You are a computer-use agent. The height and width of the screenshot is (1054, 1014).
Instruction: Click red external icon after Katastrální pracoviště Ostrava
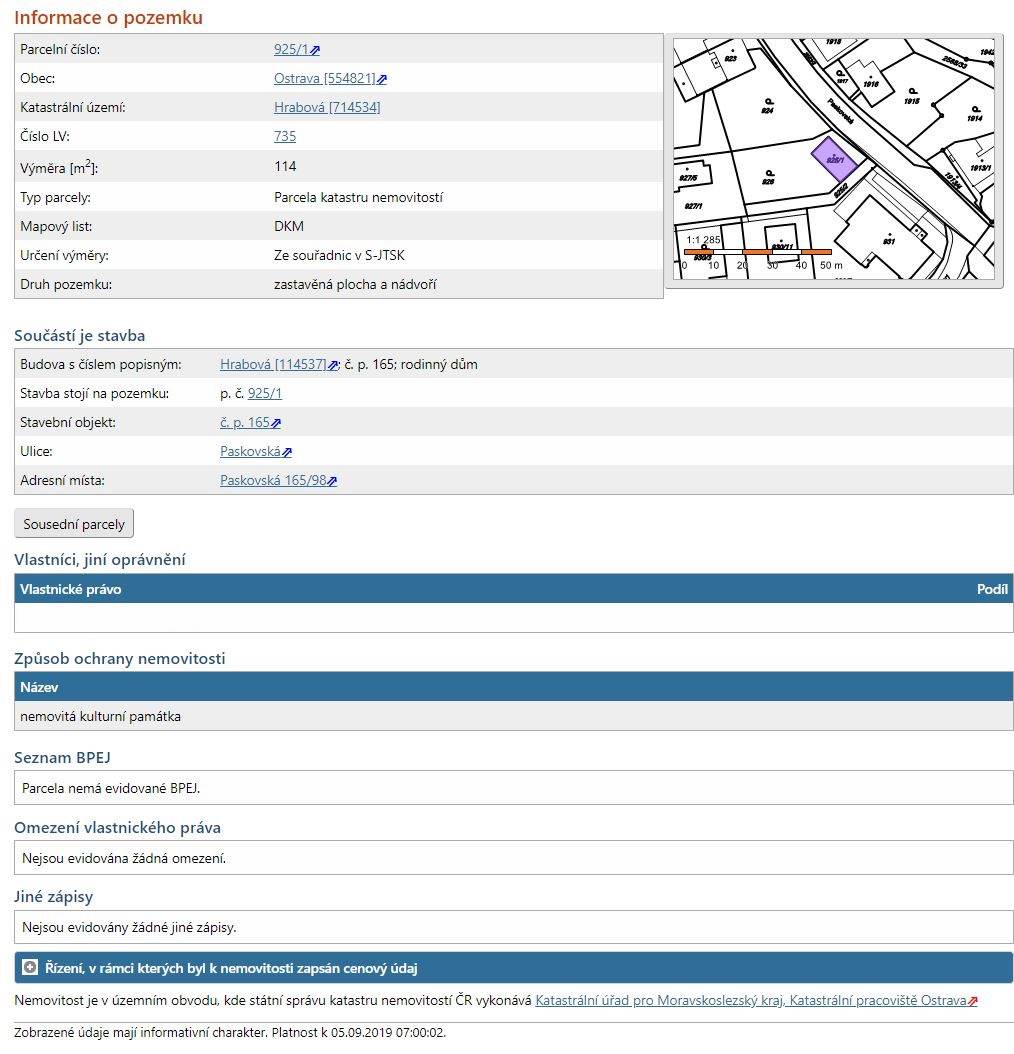(x=972, y=1001)
